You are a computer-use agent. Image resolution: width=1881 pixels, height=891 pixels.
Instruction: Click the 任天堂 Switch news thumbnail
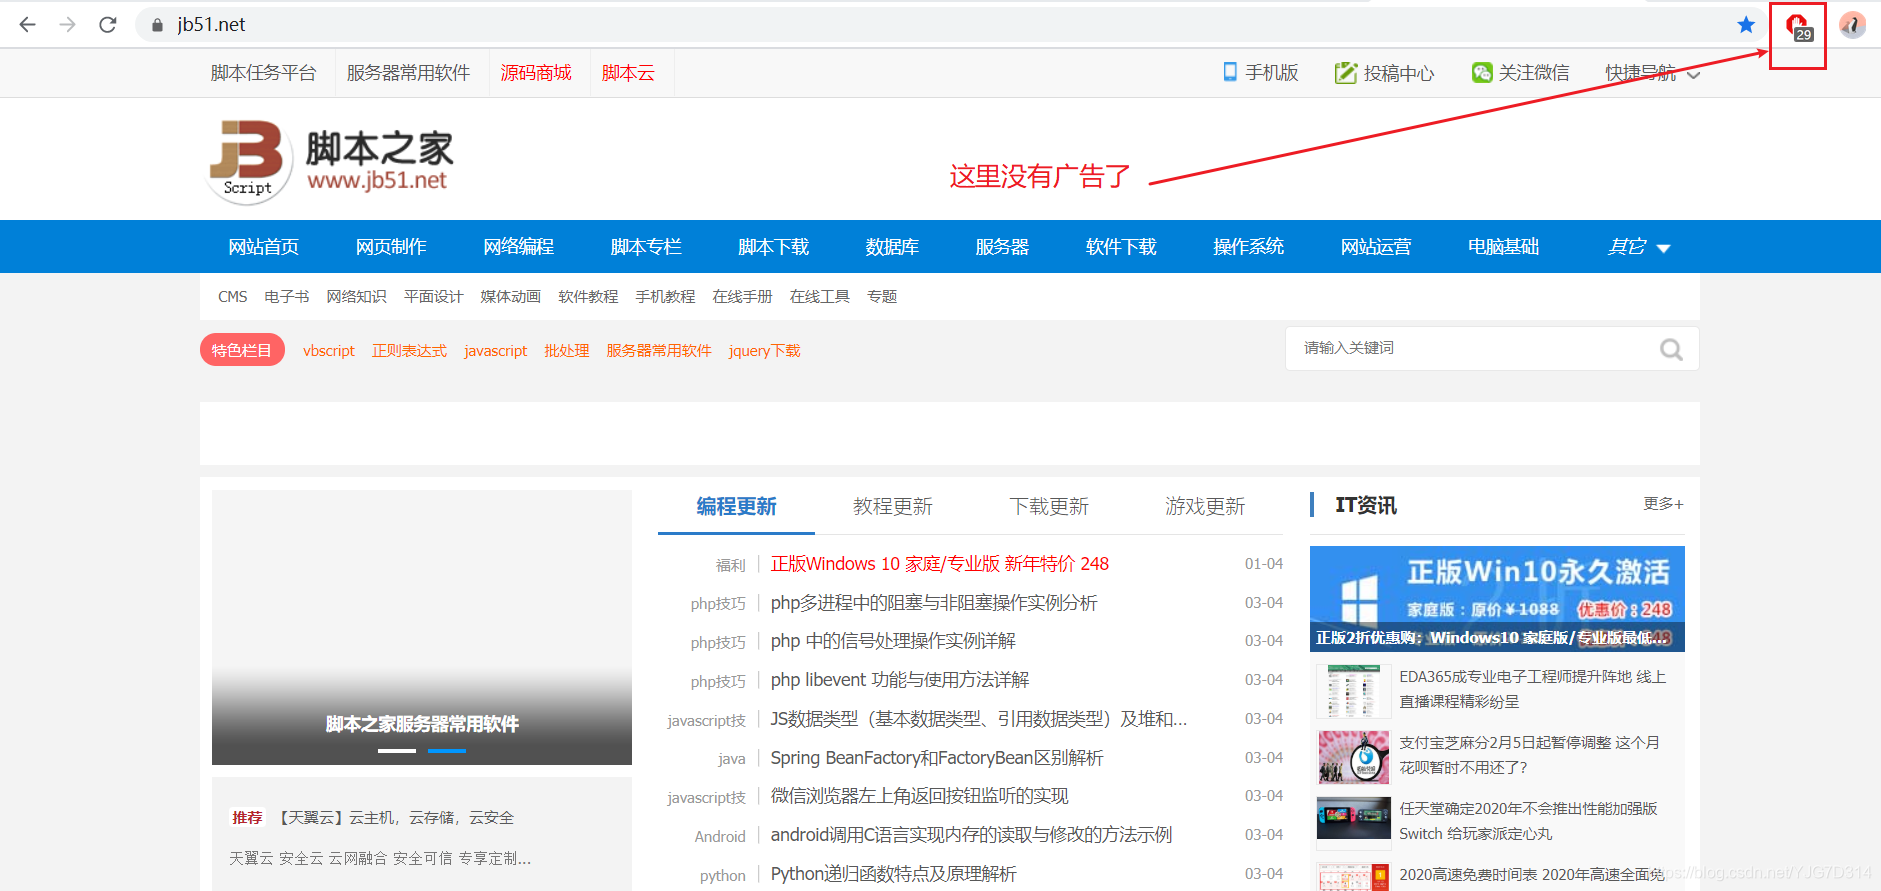(1353, 818)
